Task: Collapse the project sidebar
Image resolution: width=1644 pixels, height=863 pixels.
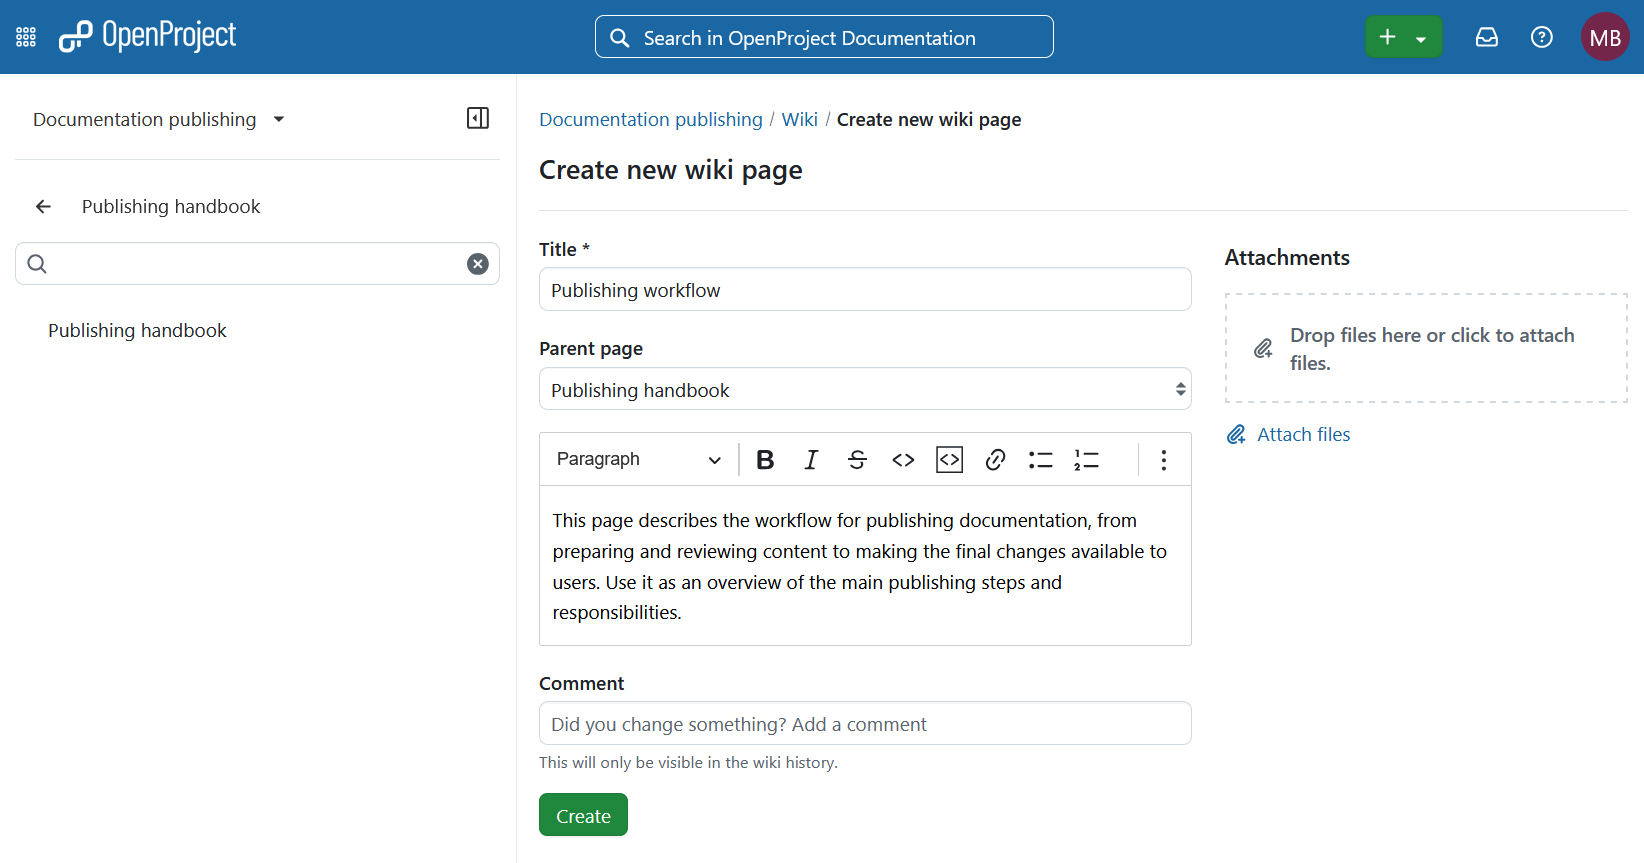Action: (478, 118)
